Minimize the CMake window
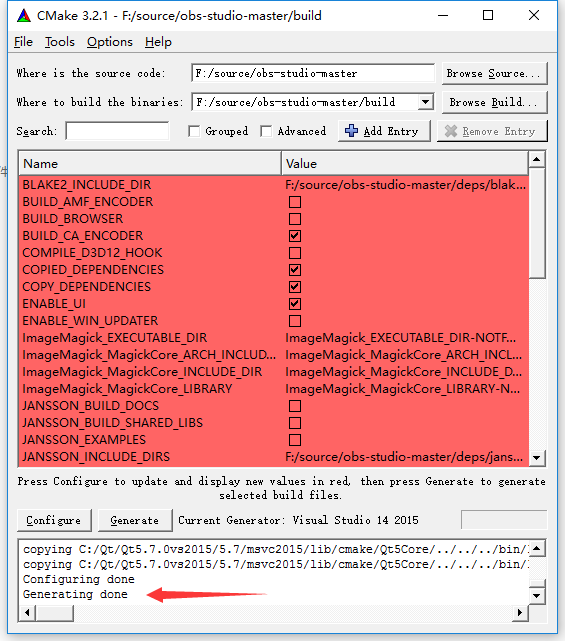This screenshot has width=565, height=641. click(443, 16)
